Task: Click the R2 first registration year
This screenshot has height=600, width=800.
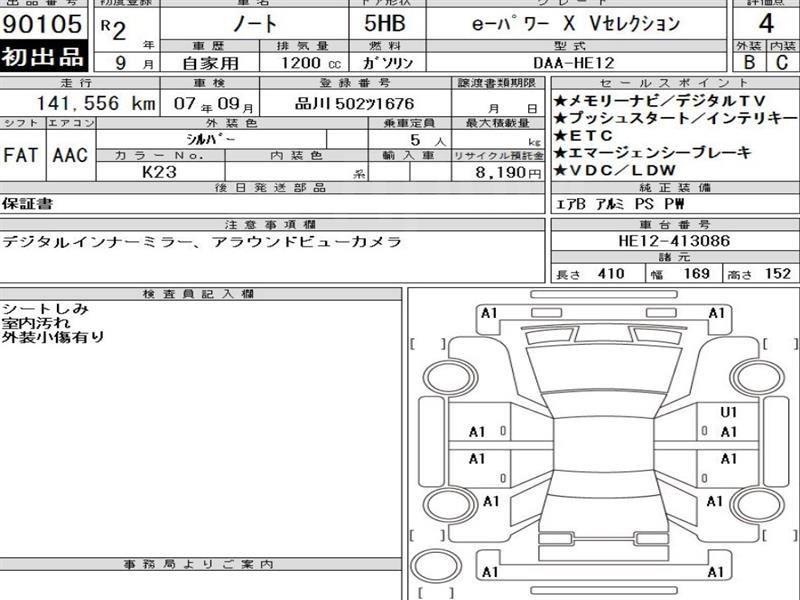Action: pyautogui.click(x=113, y=30)
